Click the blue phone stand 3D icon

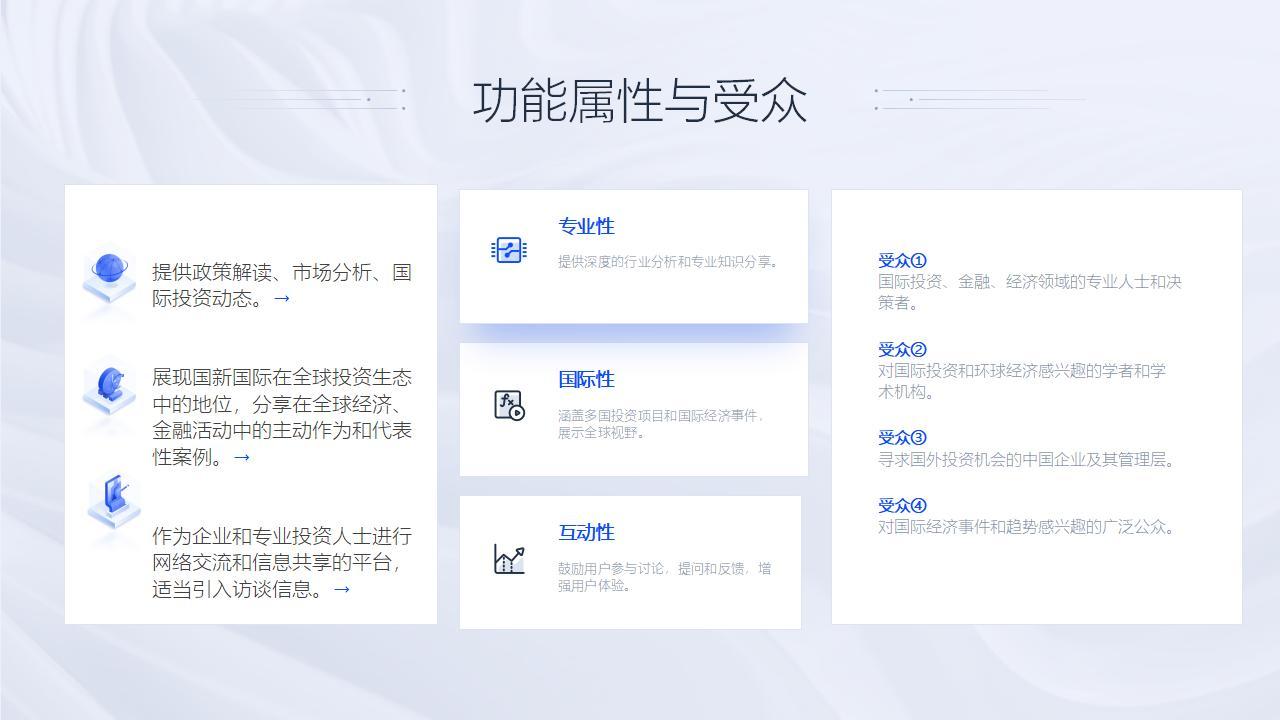(x=113, y=501)
